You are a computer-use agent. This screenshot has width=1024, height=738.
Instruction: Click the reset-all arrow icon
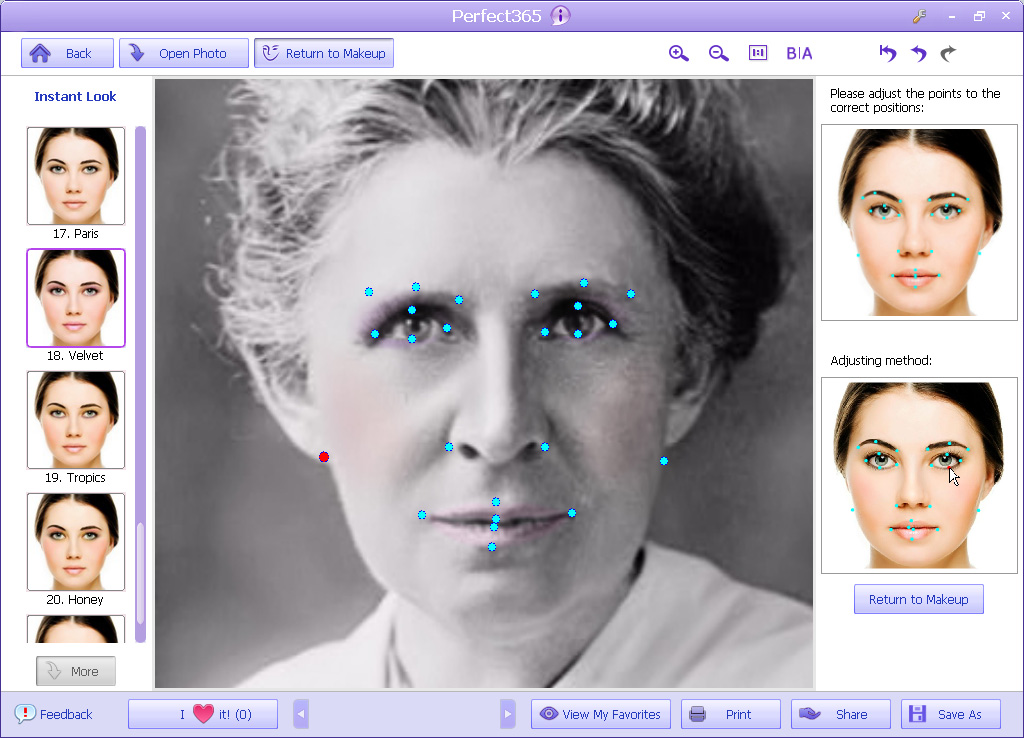click(887, 54)
